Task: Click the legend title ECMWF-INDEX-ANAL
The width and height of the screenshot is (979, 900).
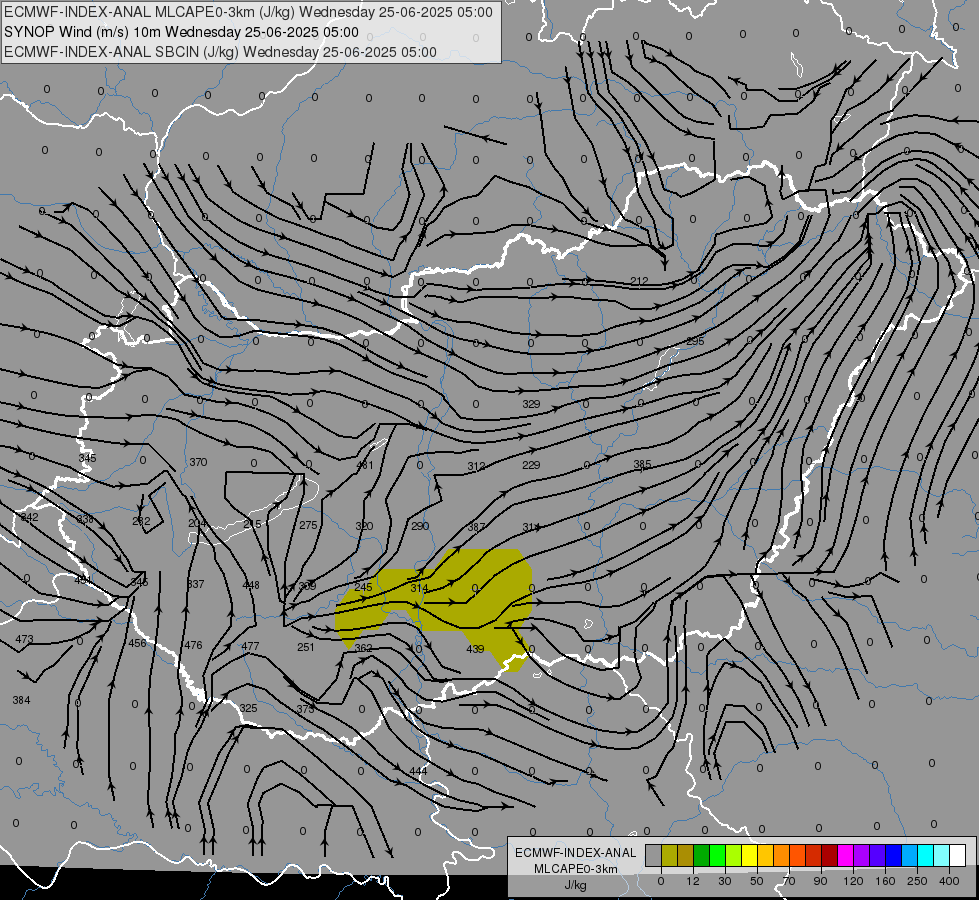Action: (x=576, y=853)
